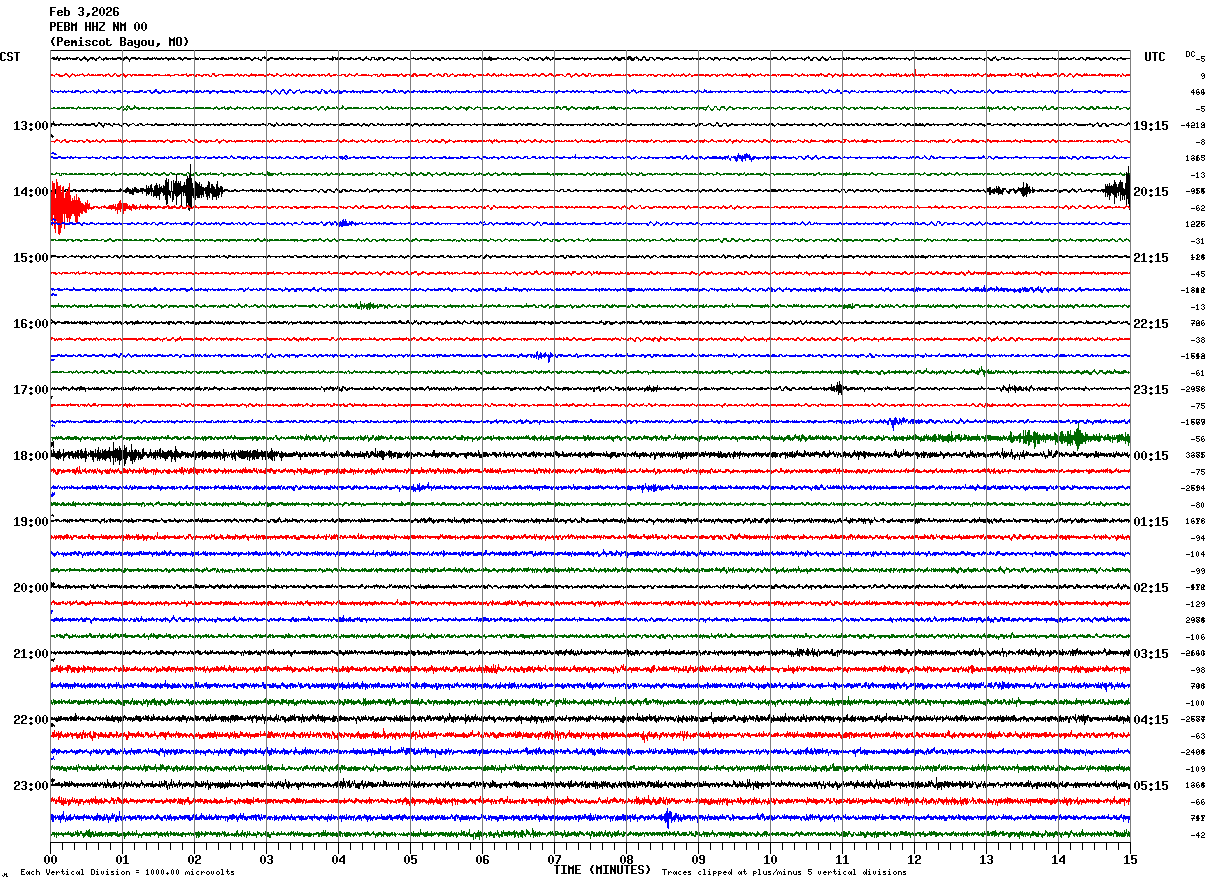Click the TIME (MINUTES) axis label
Viewport: 1210px width, 886px height.
coord(602,870)
